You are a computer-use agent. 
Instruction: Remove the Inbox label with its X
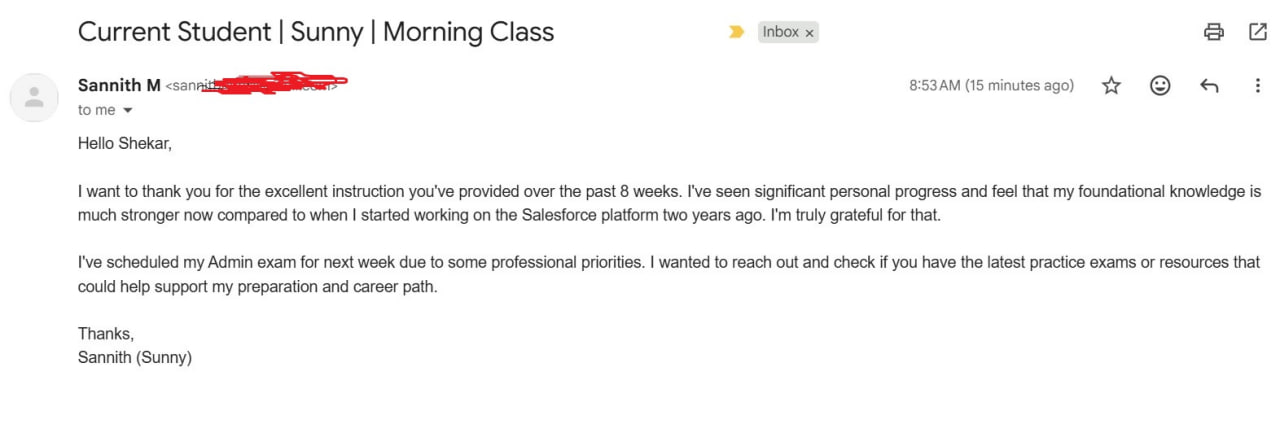coord(809,33)
